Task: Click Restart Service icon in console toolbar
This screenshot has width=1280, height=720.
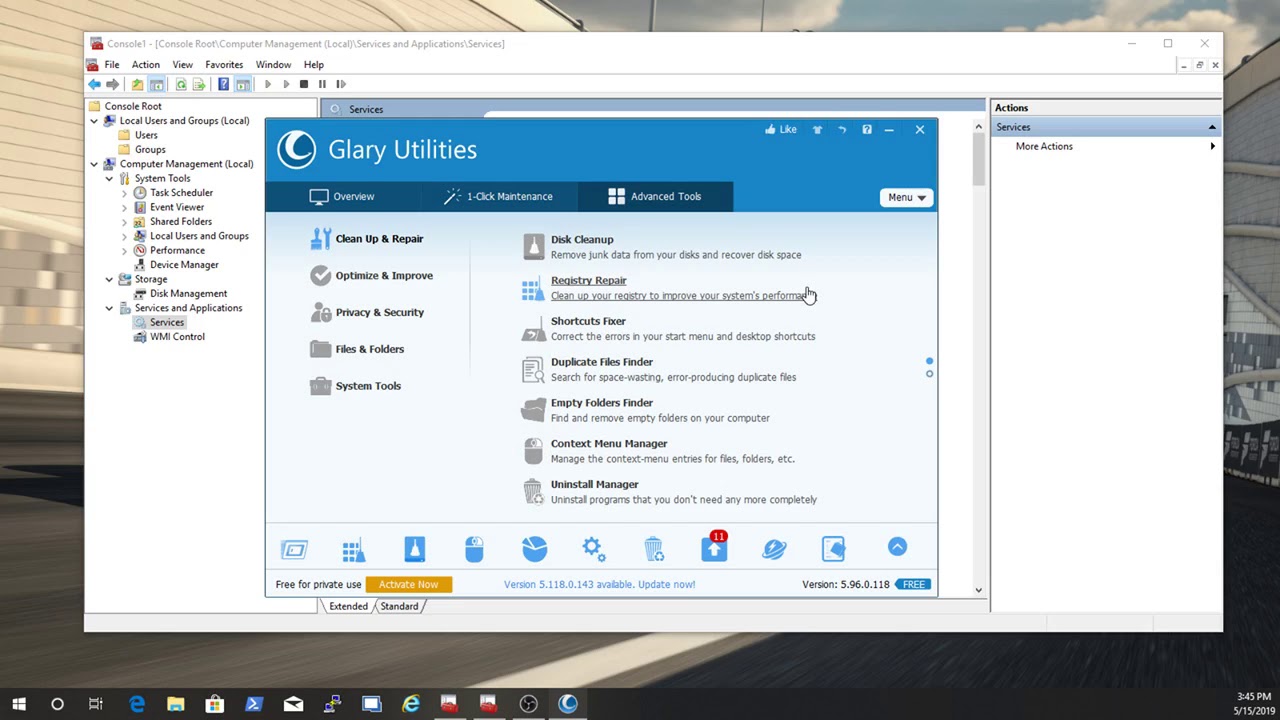Action: 341,84
